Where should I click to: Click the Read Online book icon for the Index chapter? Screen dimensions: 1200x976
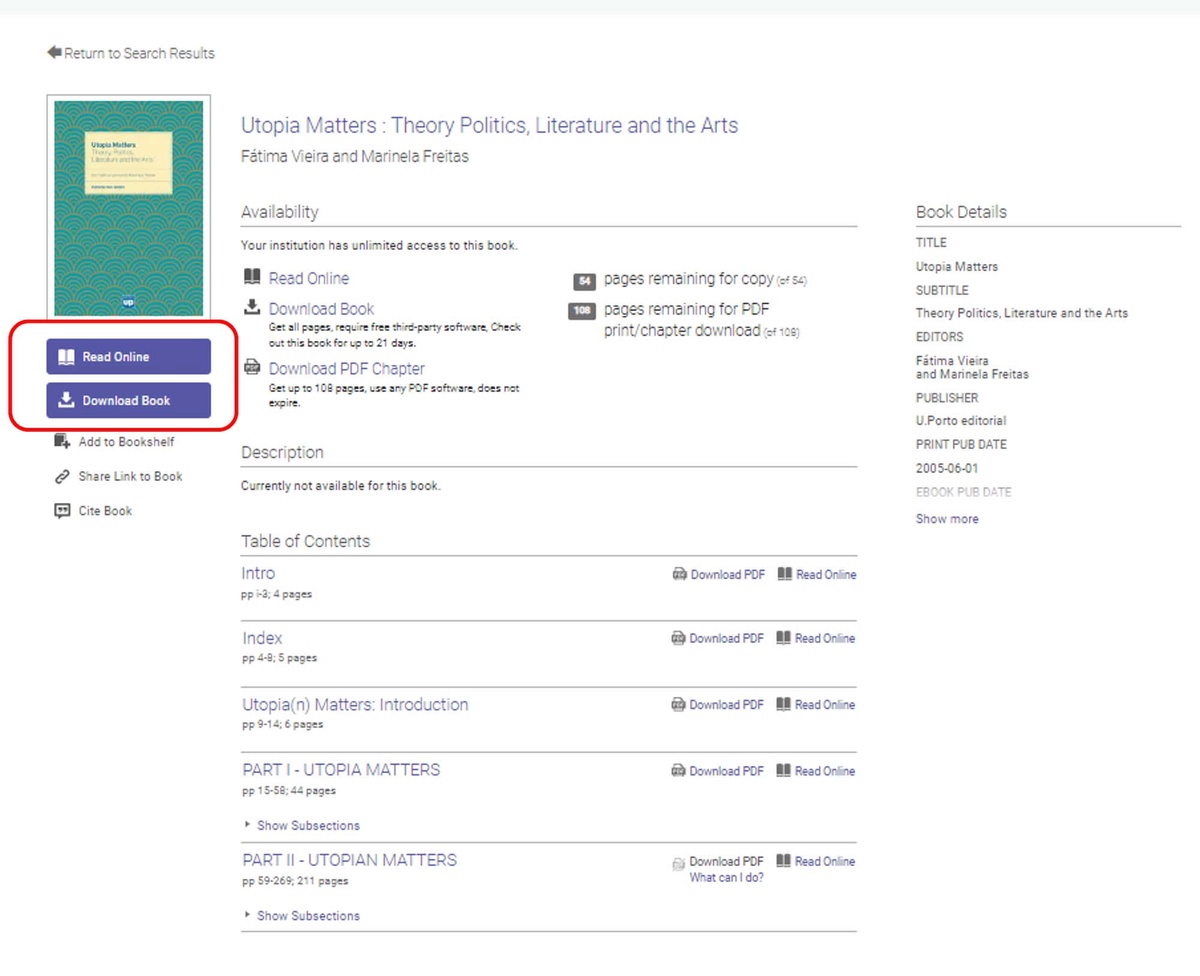(x=784, y=638)
